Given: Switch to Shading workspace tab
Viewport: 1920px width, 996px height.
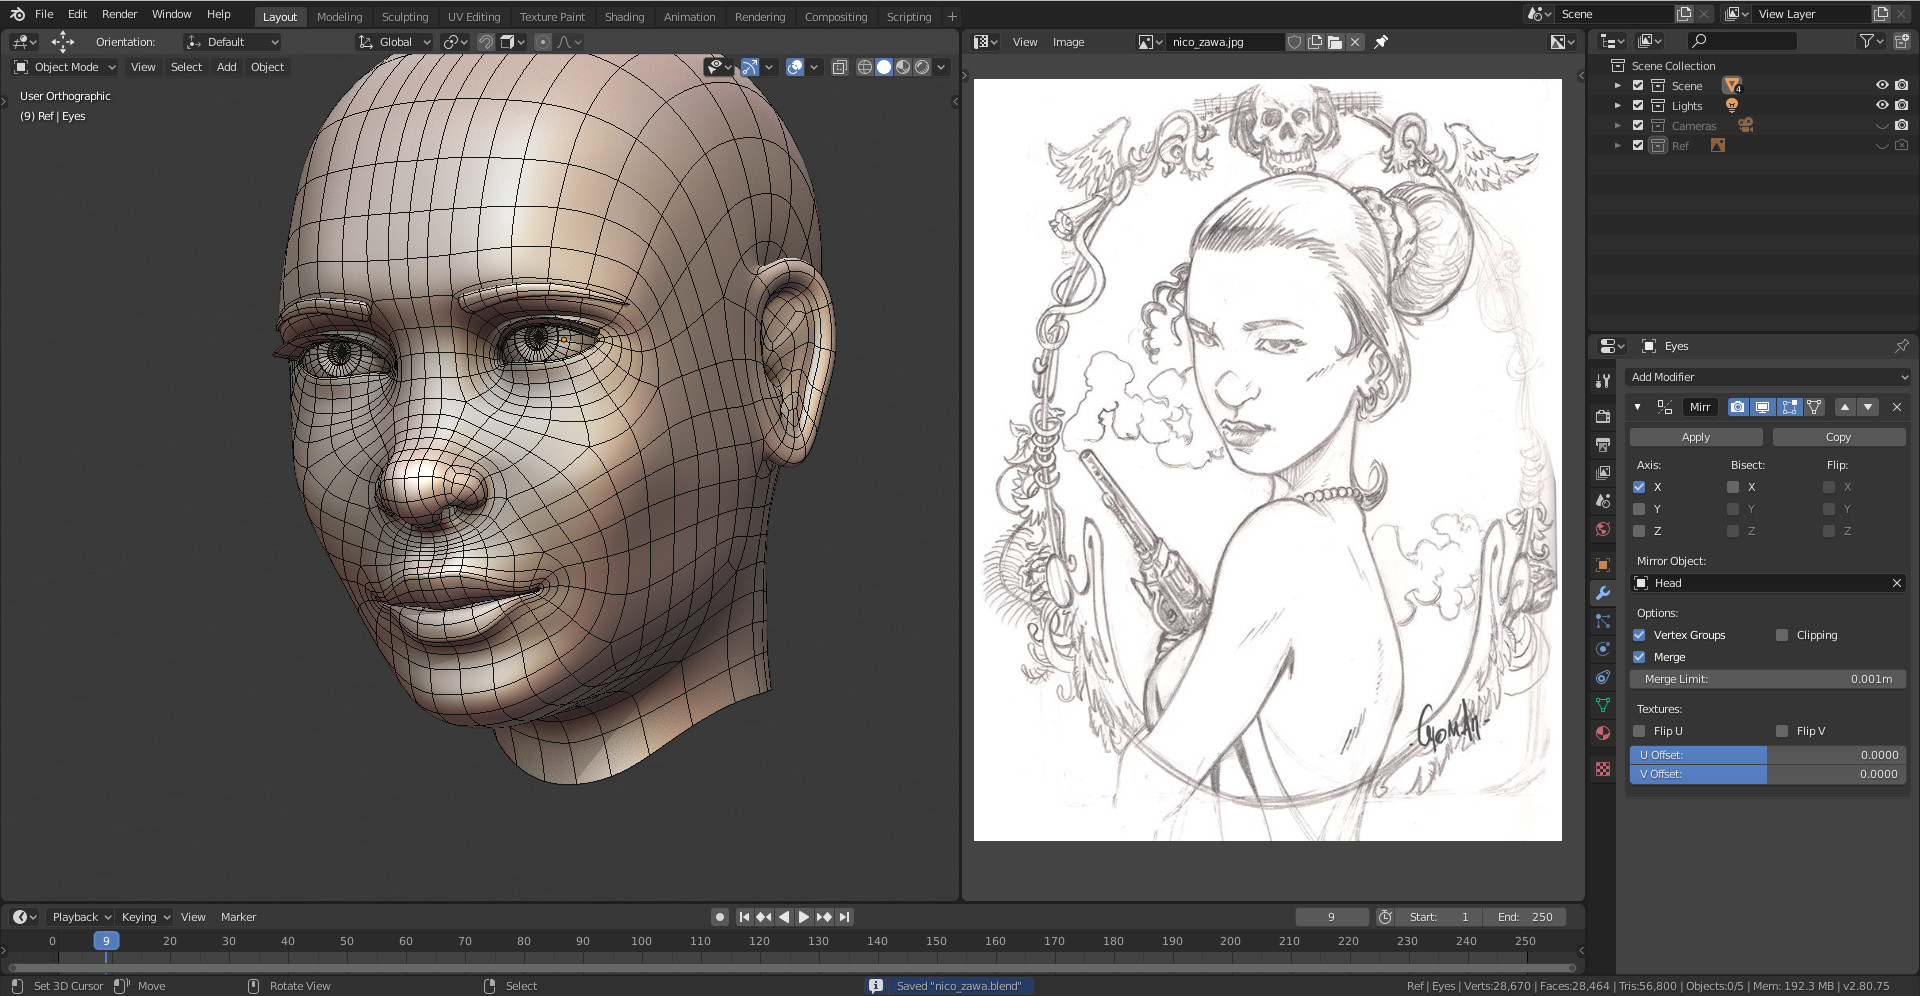Looking at the screenshot, I should click(x=624, y=17).
